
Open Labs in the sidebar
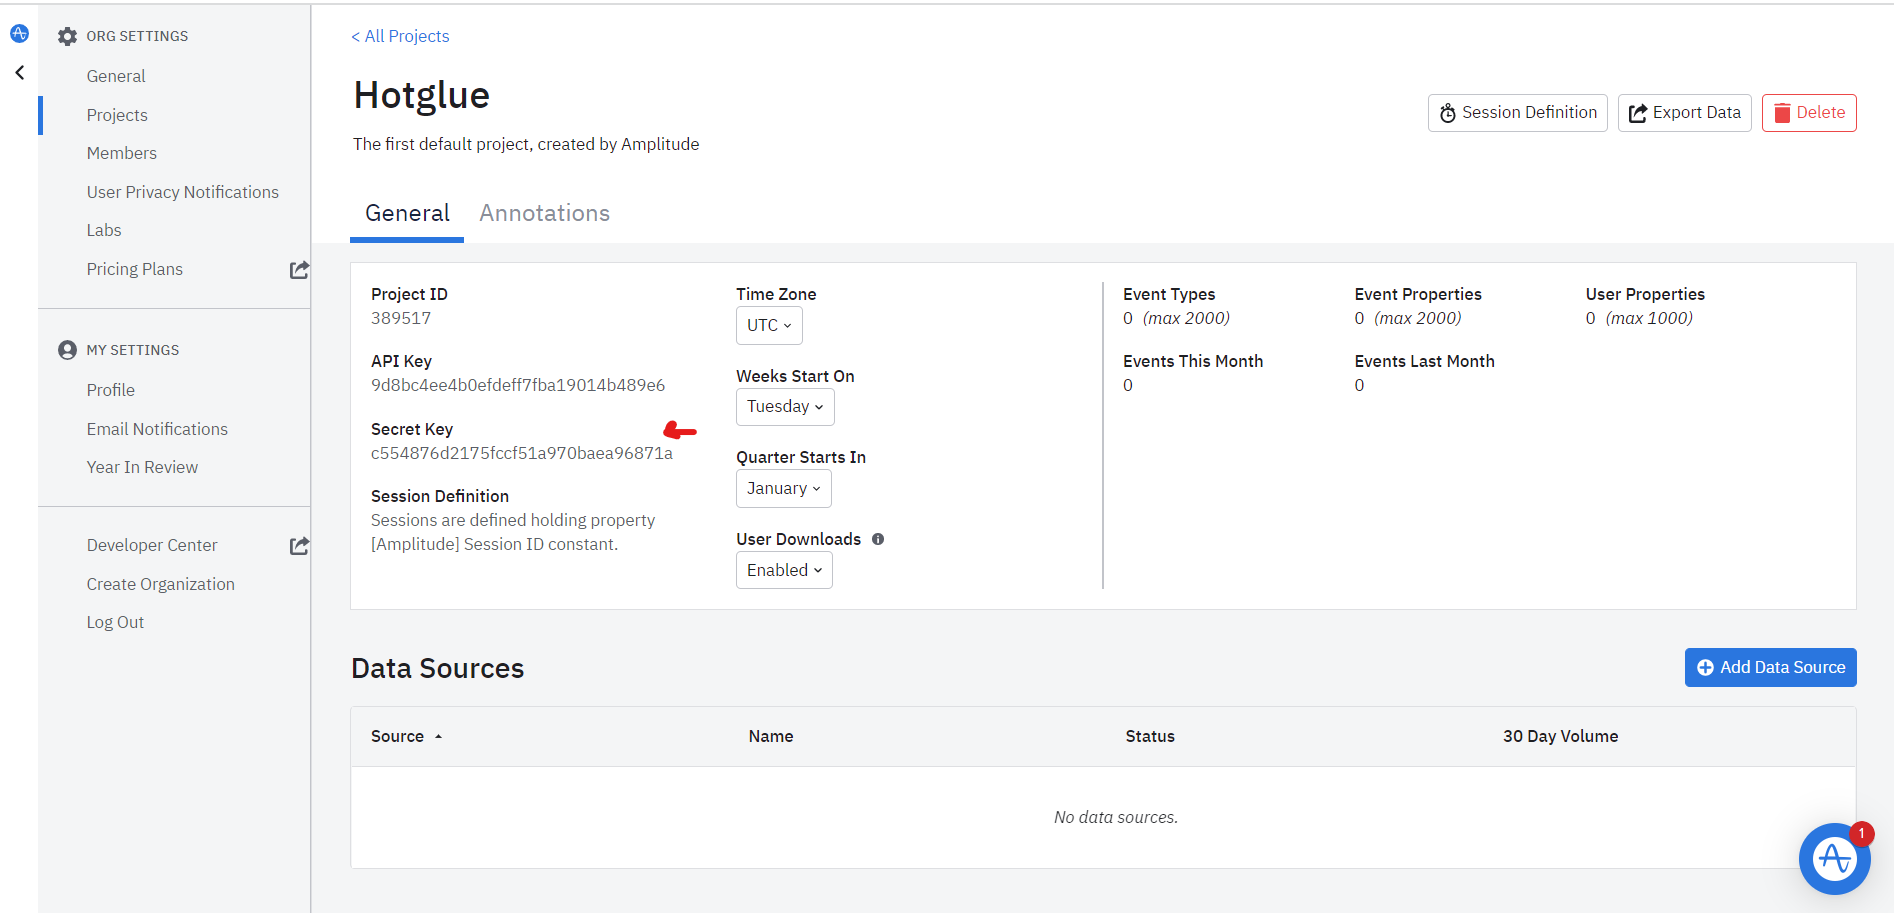point(104,230)
